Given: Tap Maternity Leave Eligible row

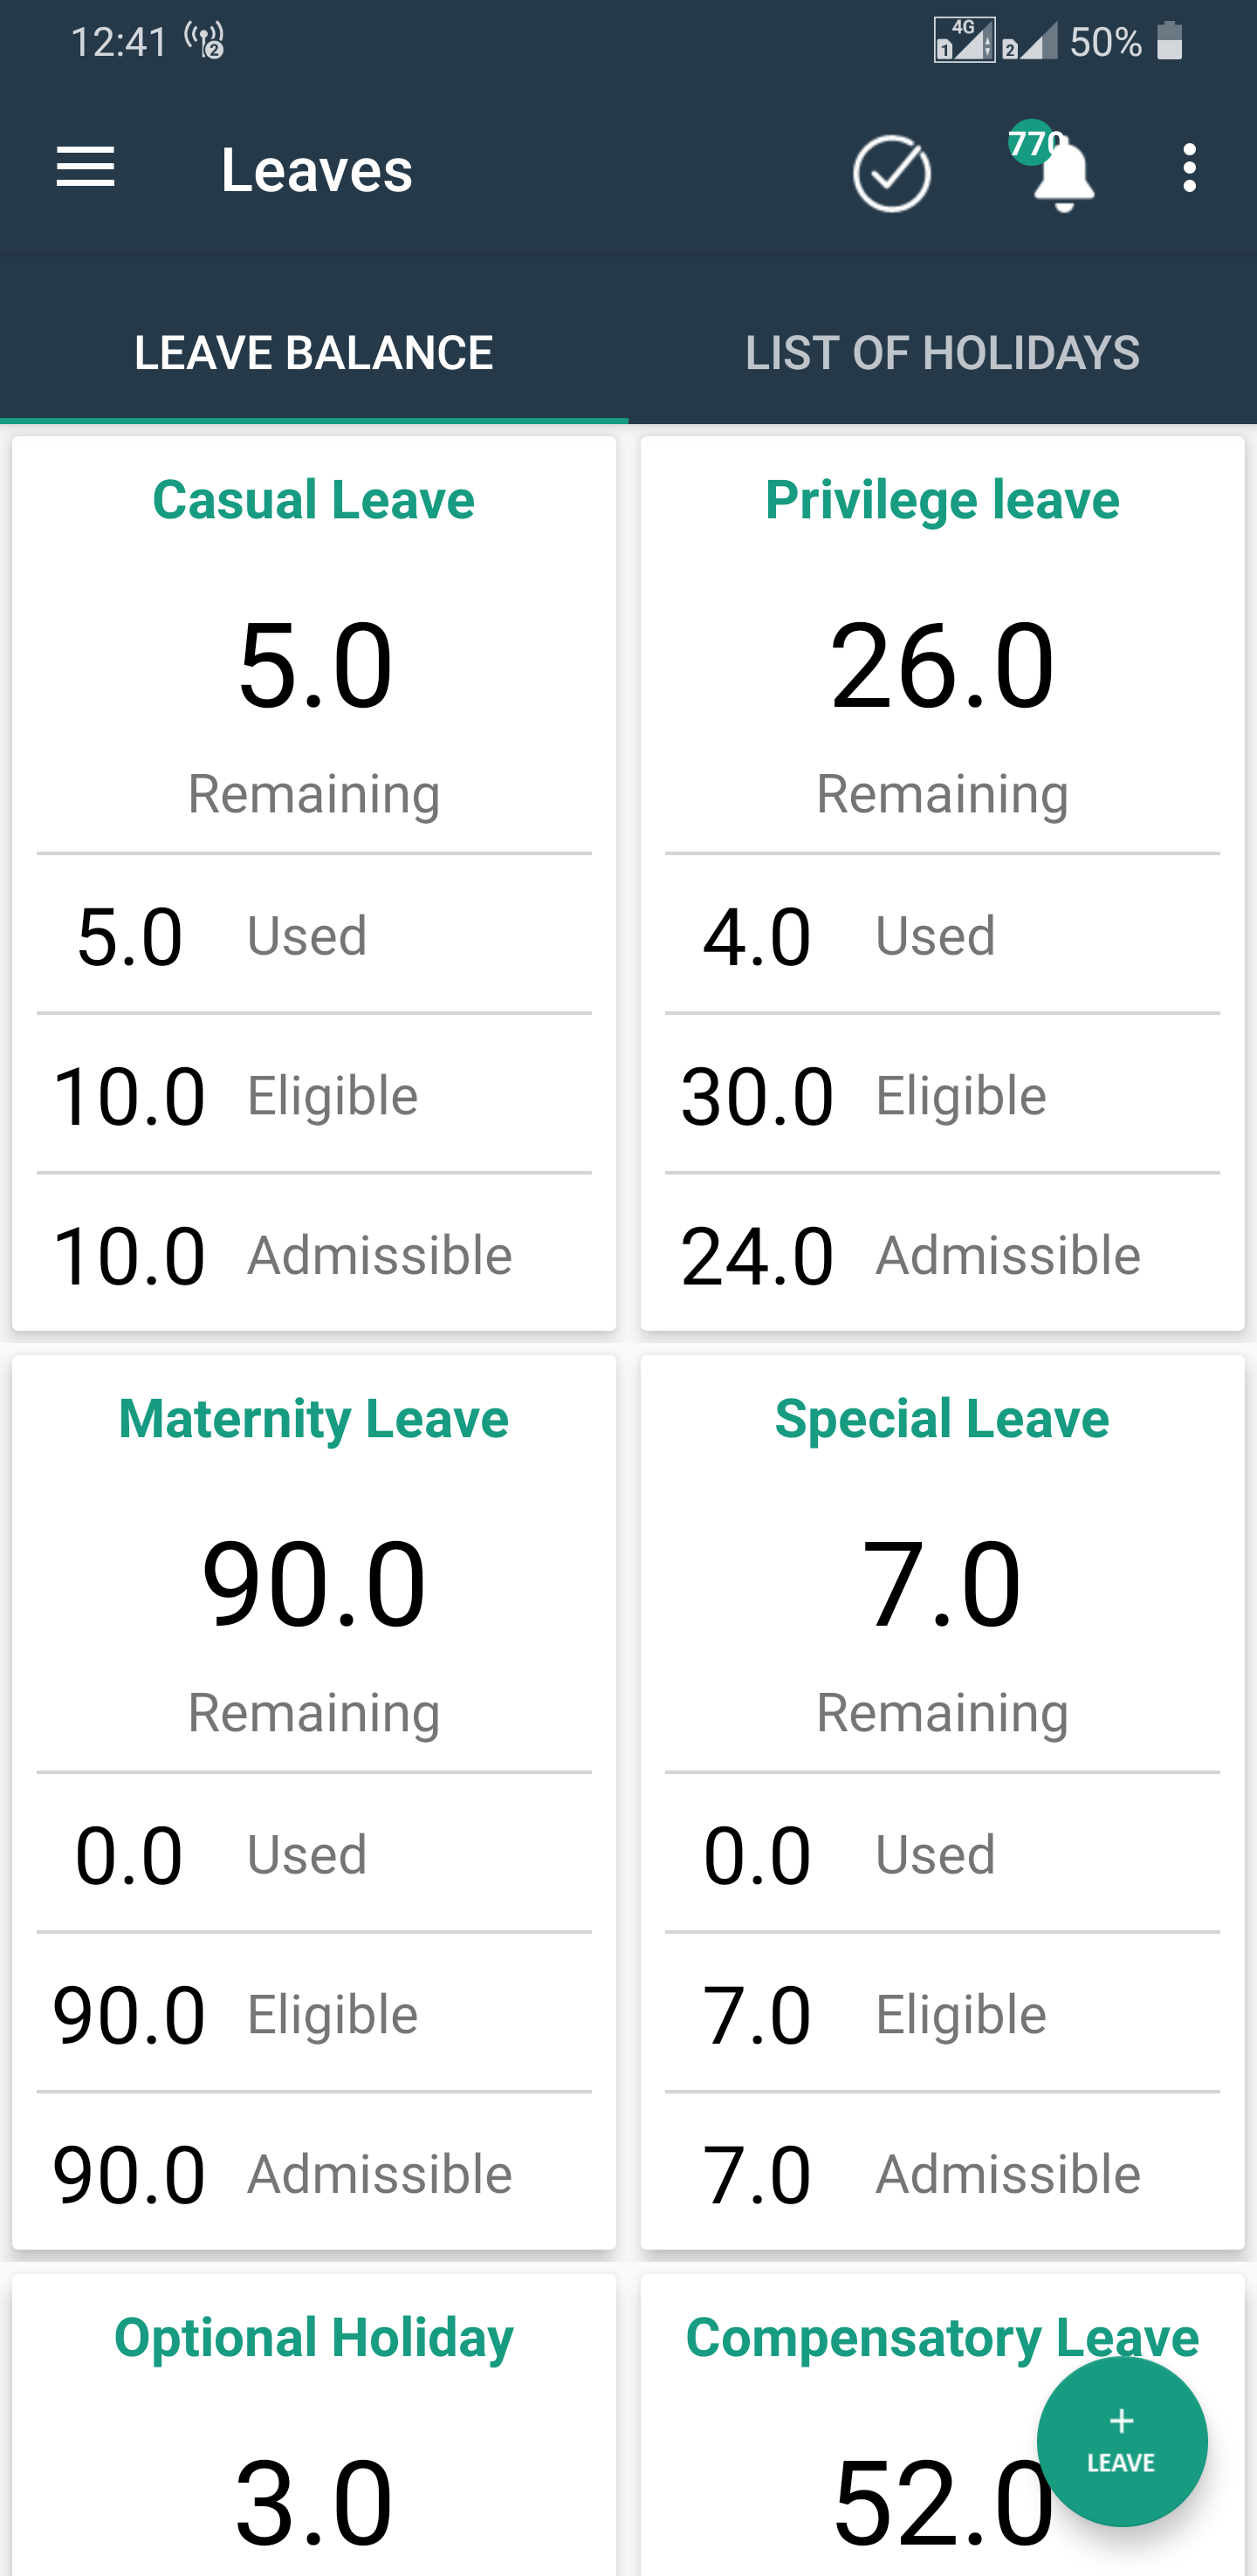Looking at the screenshot, I should click(x=314, y=2013).
